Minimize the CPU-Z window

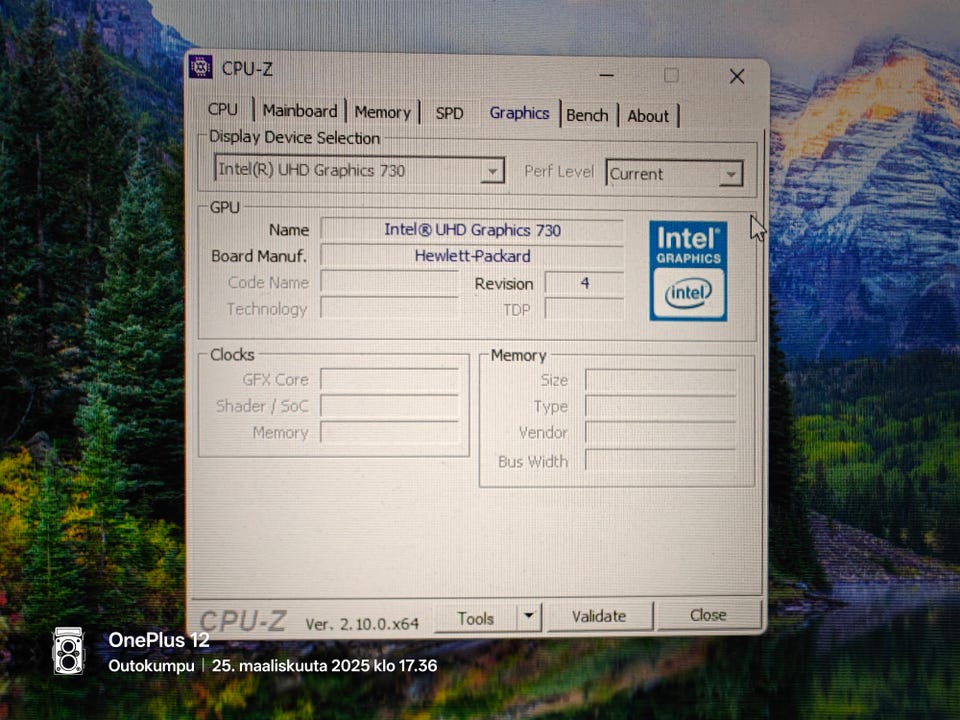tap(607, 75)
